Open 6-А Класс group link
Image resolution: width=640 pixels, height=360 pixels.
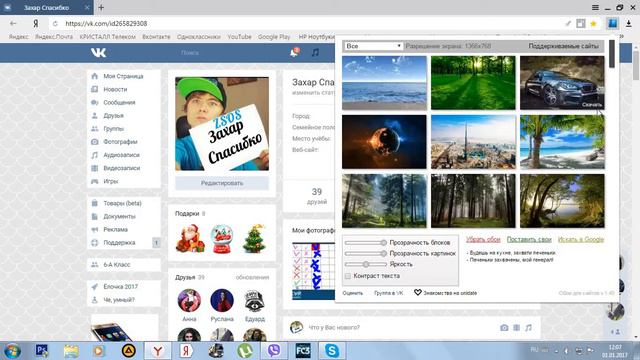pos(123,264)
